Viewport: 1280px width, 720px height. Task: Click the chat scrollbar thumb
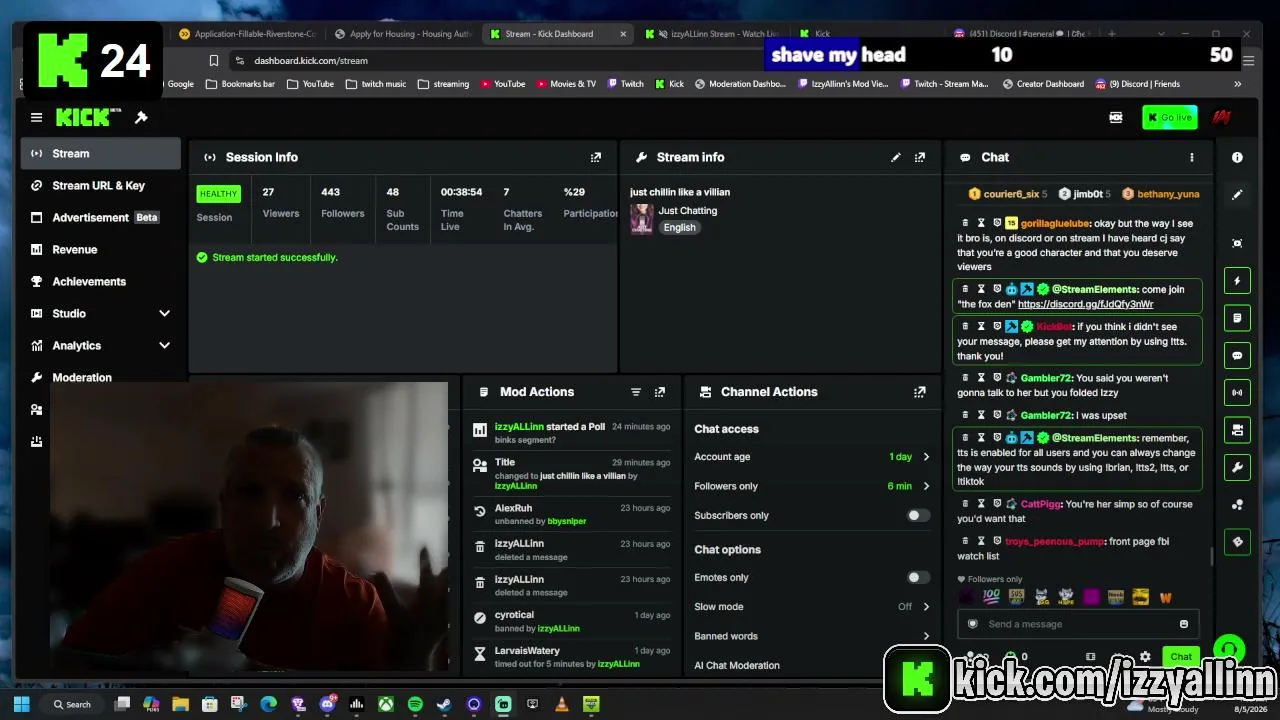click(x=1213, y=556)
